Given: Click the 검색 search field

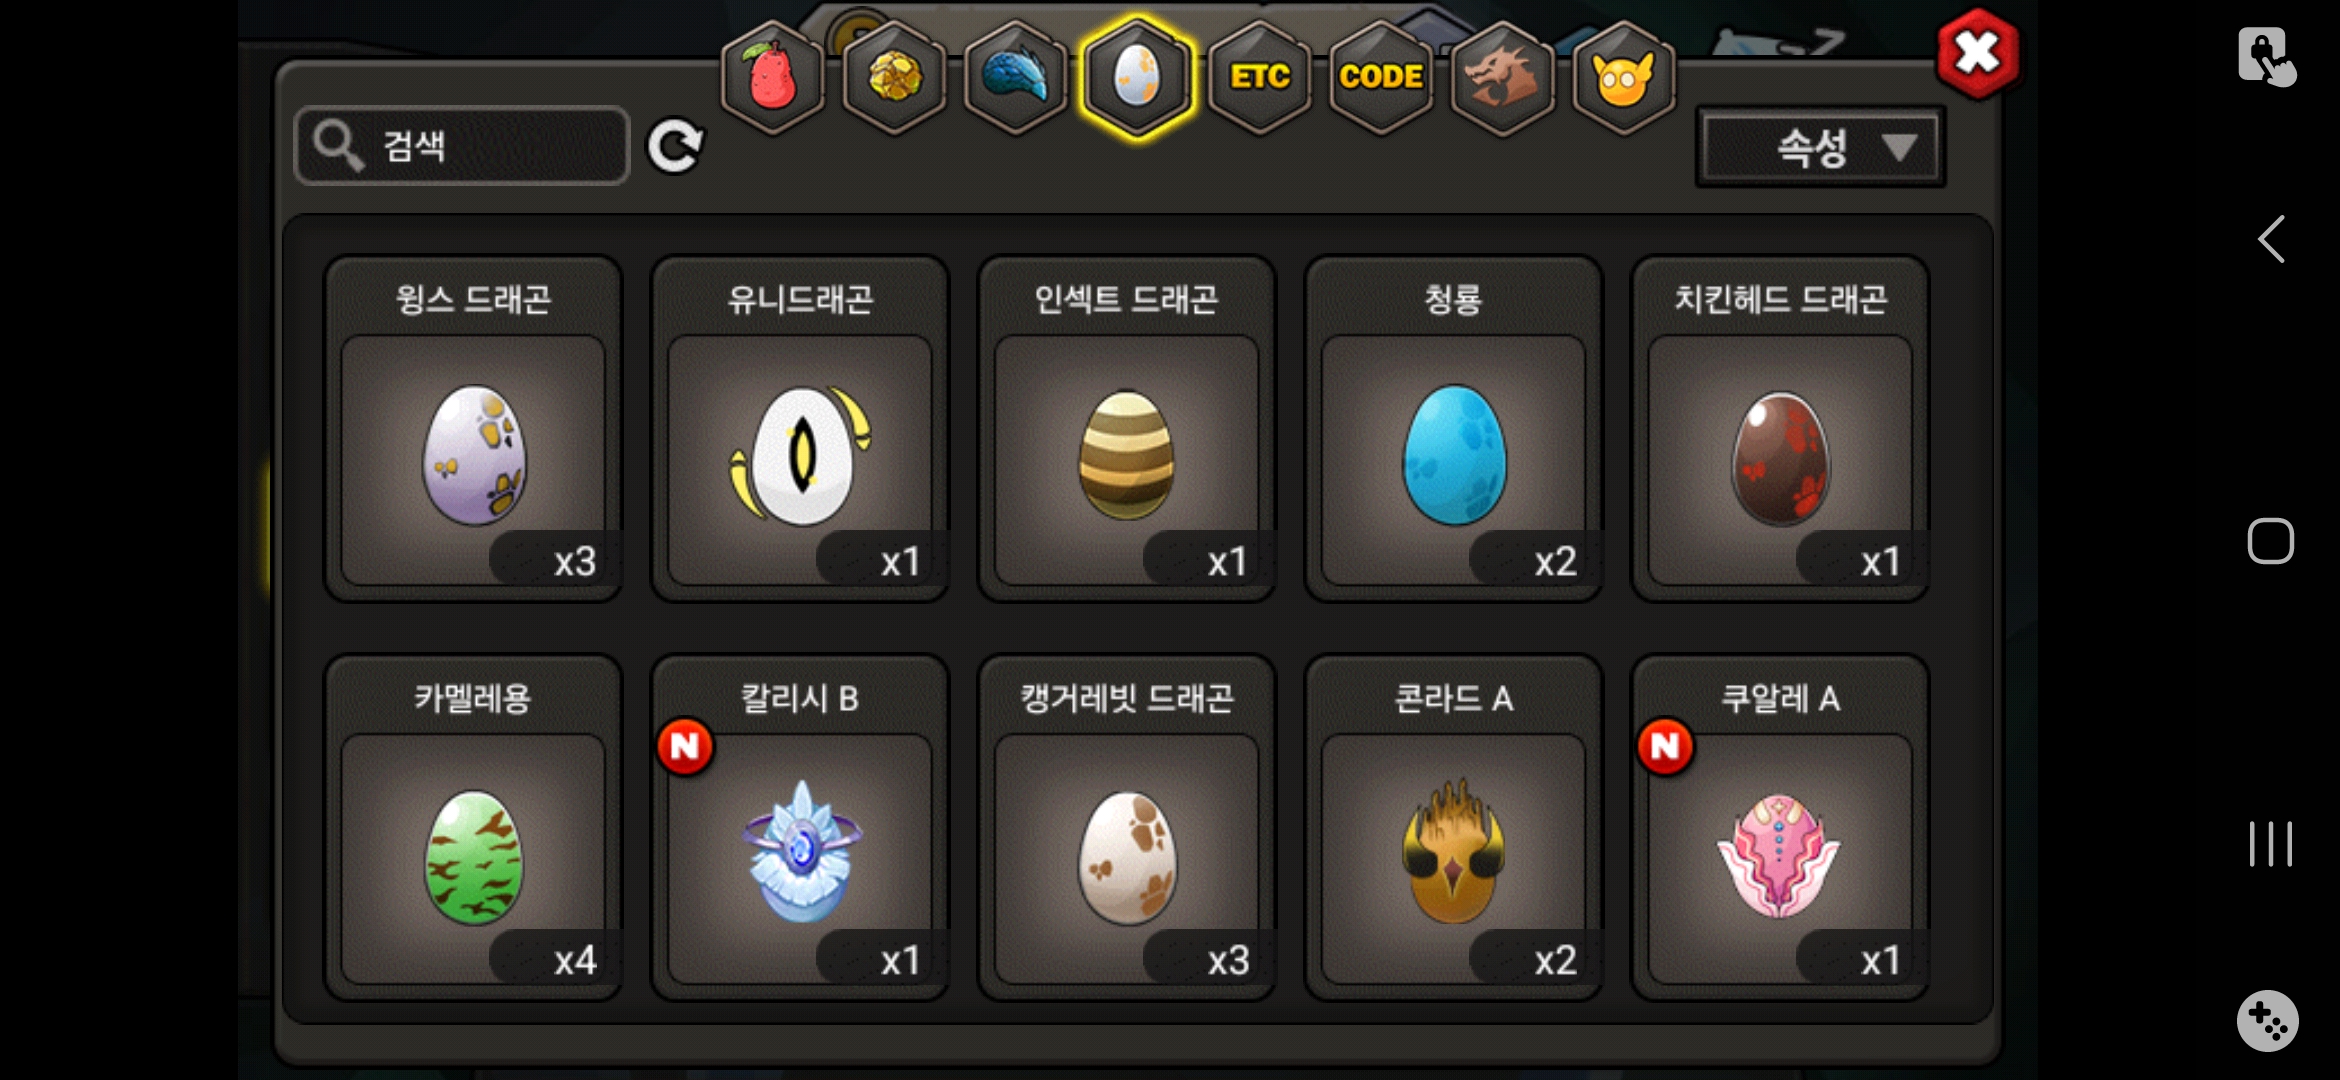Looking at the screenshot, I should click(462, 146).
